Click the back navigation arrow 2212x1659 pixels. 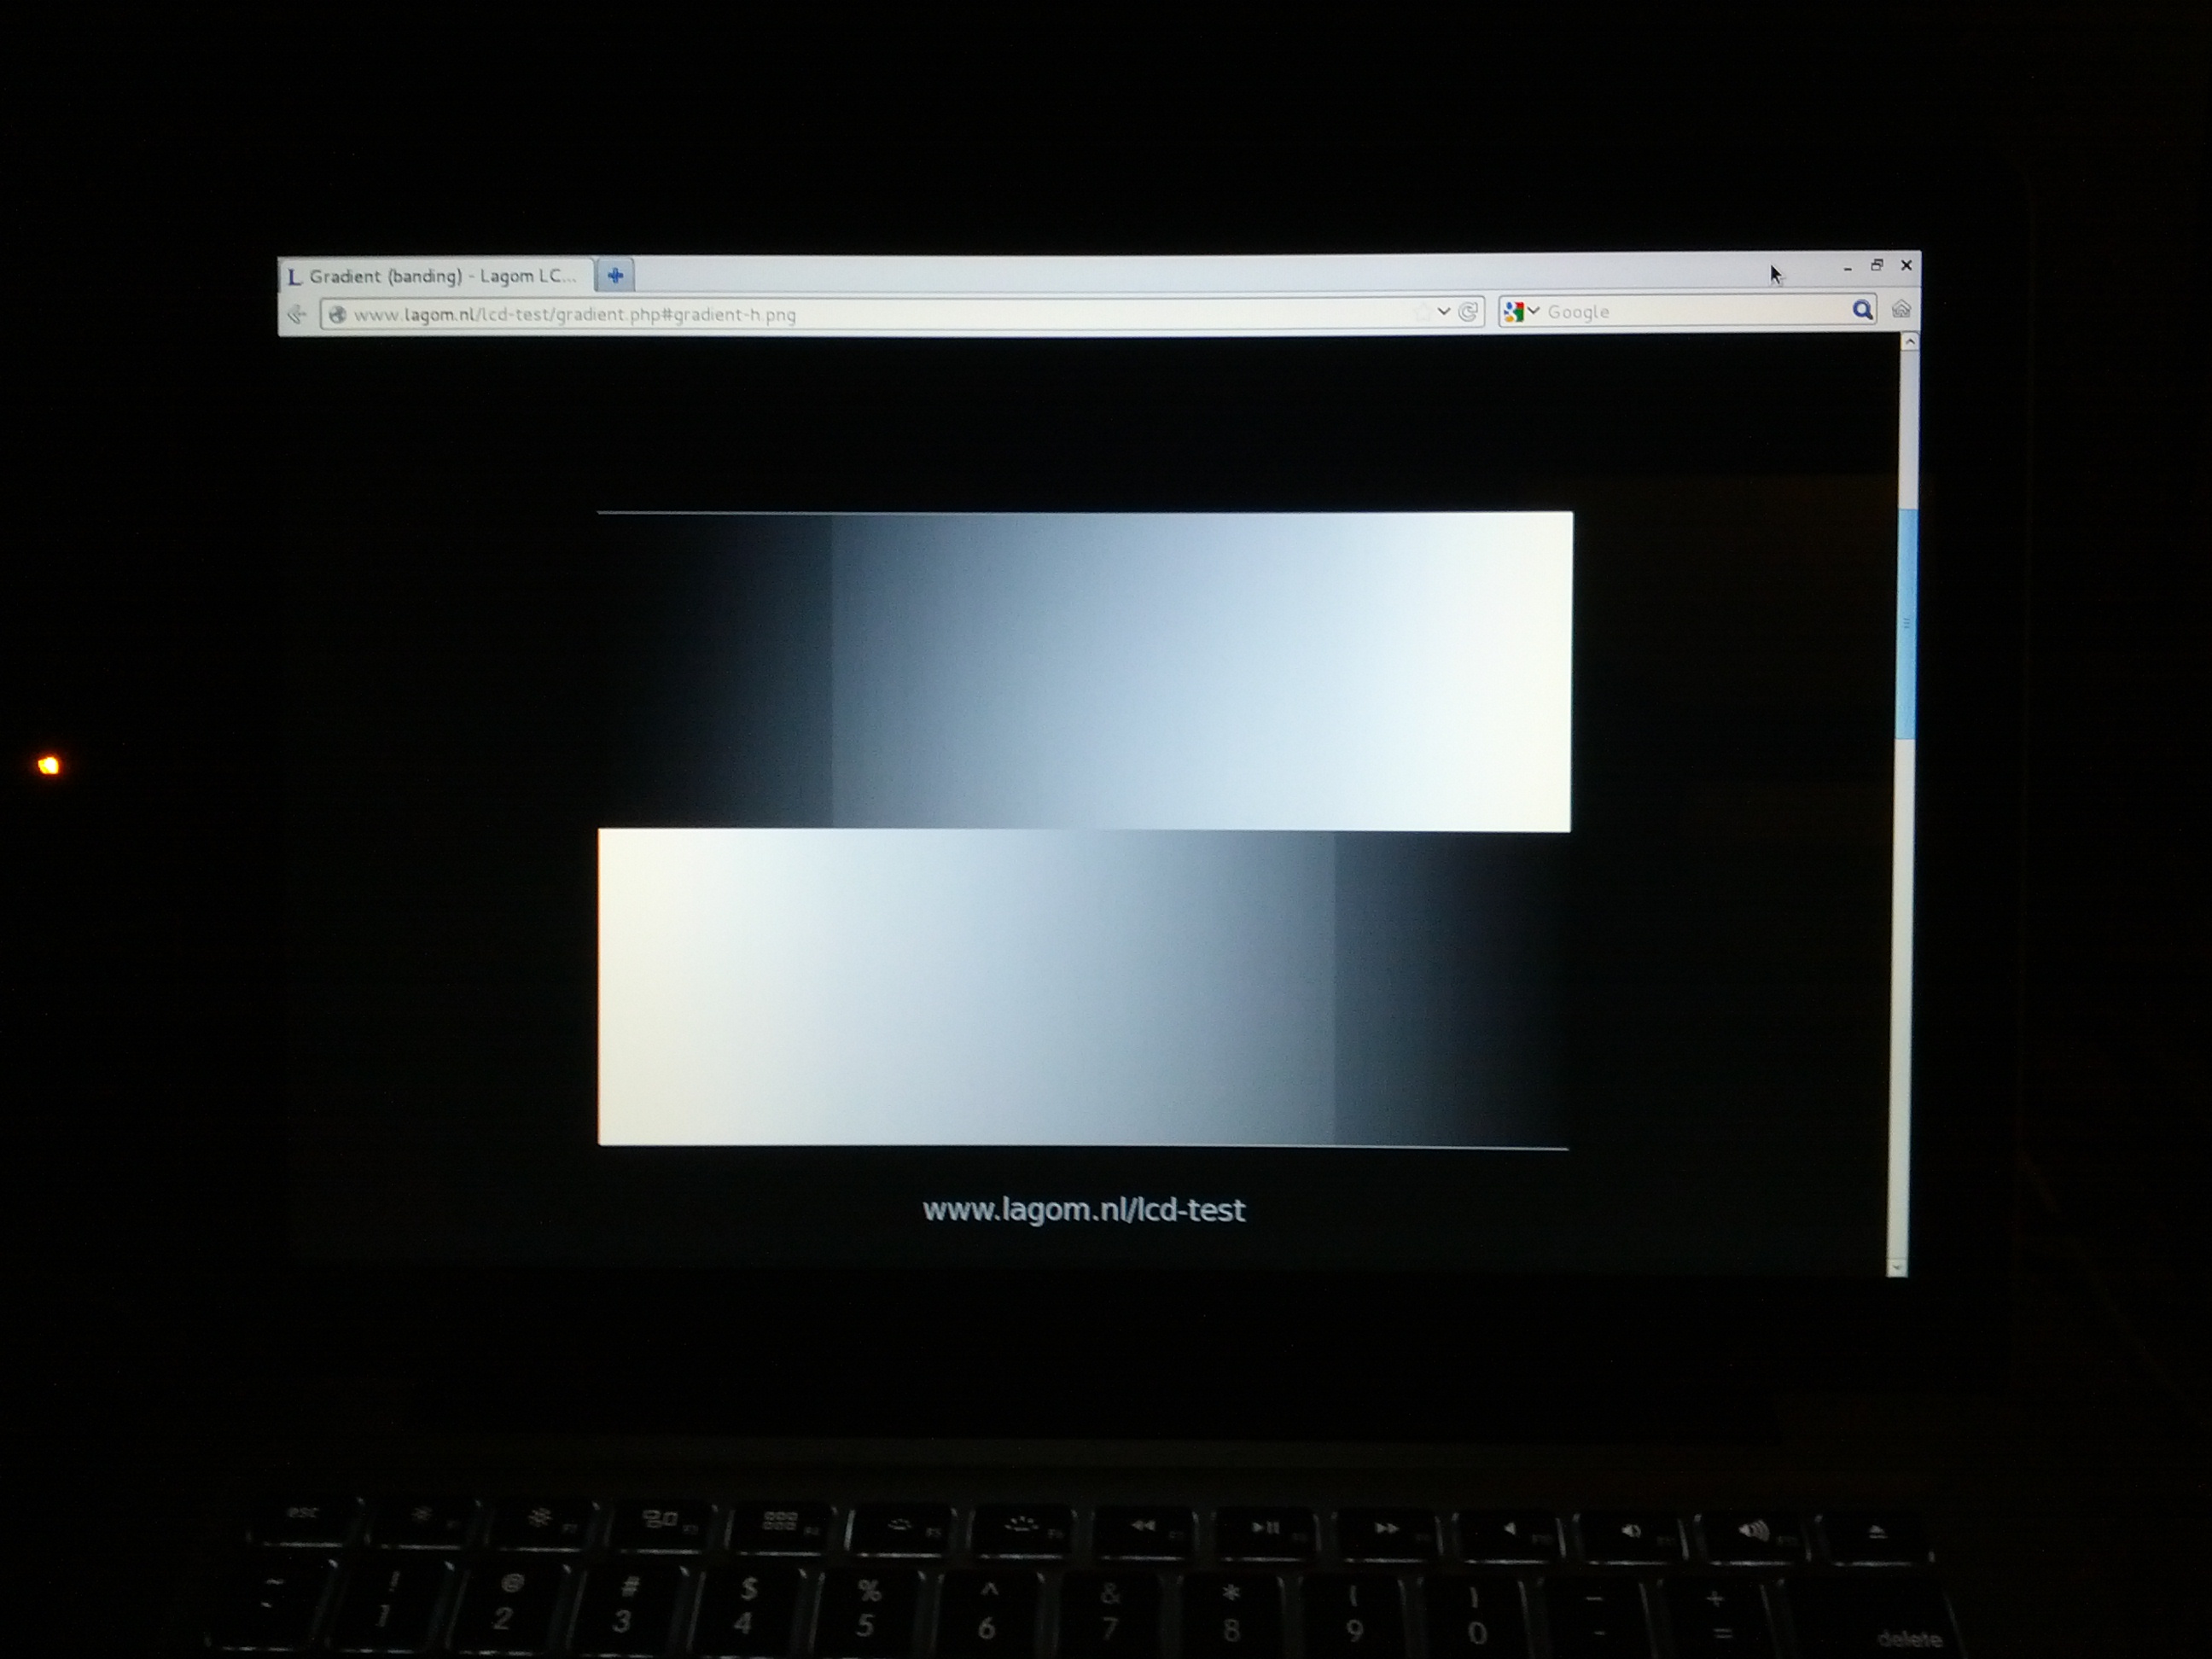pos(297,315)
